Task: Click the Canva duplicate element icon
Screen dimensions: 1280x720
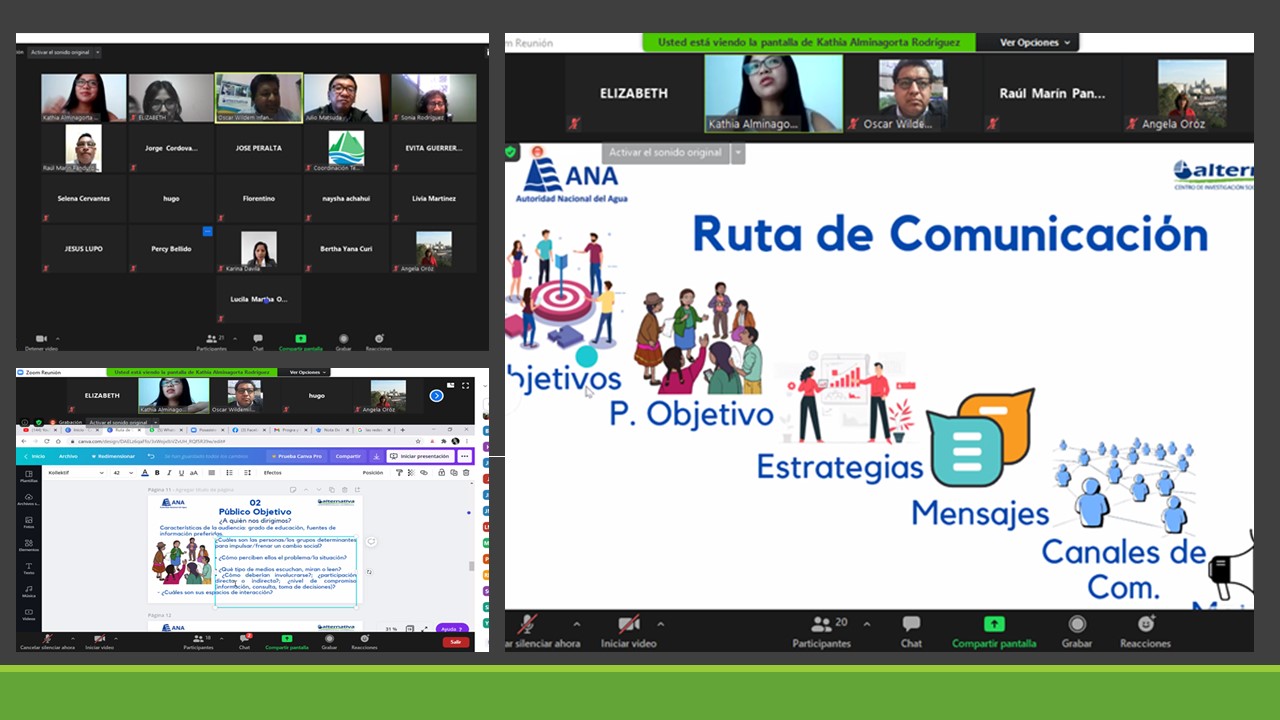Action: (454, 472)
